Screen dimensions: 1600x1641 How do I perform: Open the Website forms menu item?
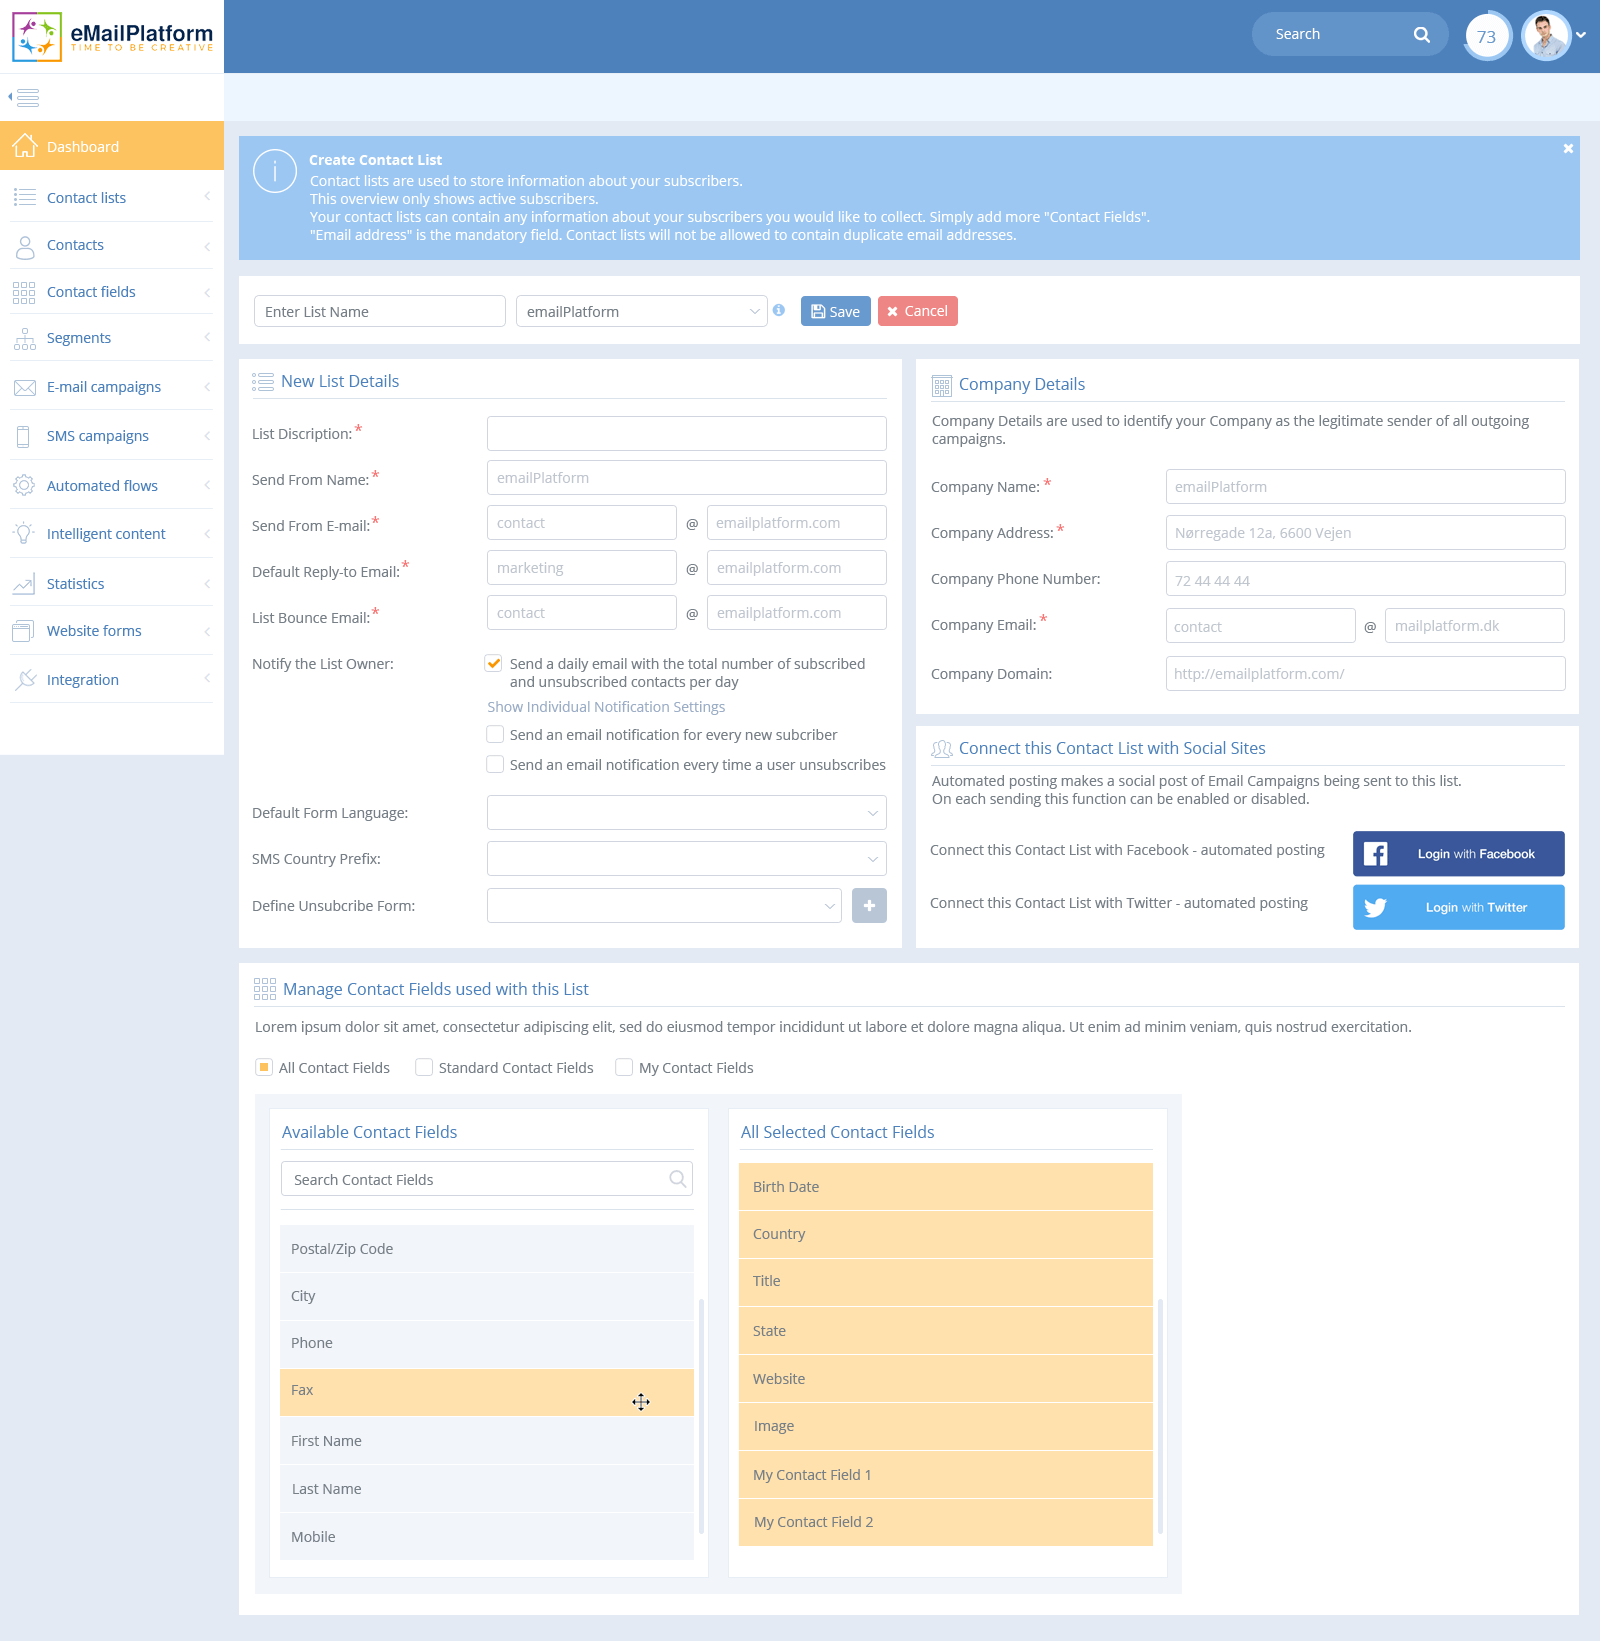point(112,631)
